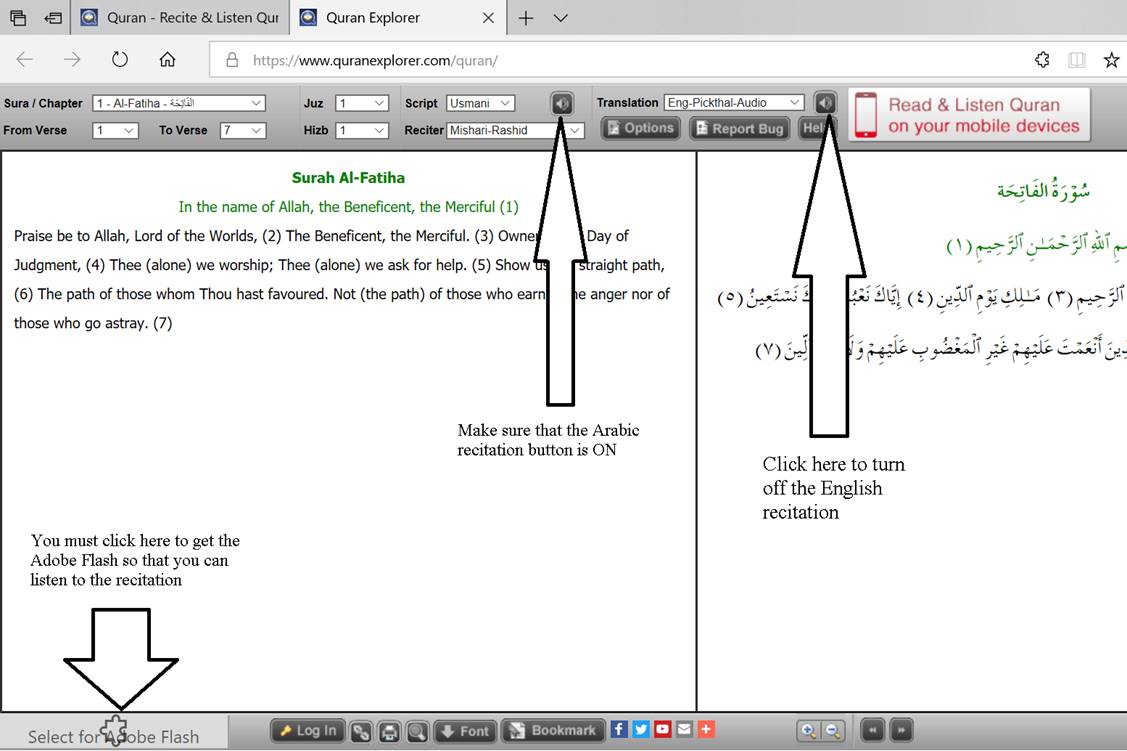Viewport: 1127px width, 751px height.
Task: Click the link icon next to Log In
Action: 361,731
